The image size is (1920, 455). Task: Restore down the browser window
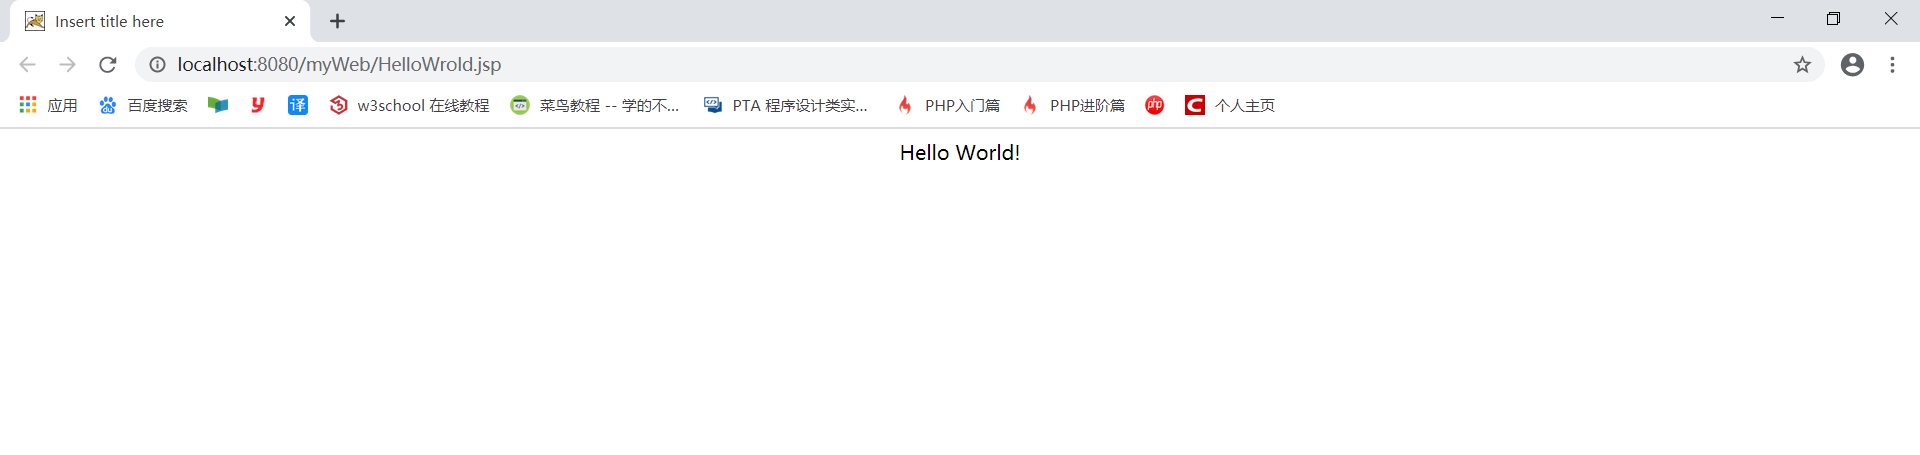tap(1833, 18)
